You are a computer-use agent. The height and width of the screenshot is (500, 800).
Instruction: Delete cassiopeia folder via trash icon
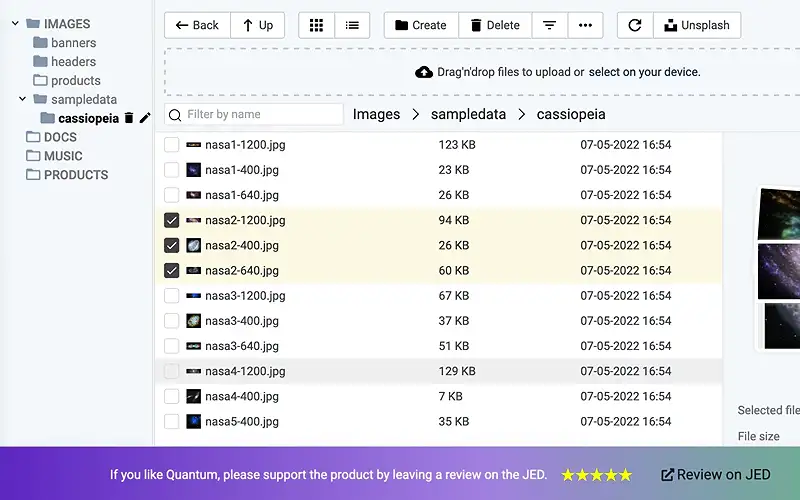[x=129, y=118]
